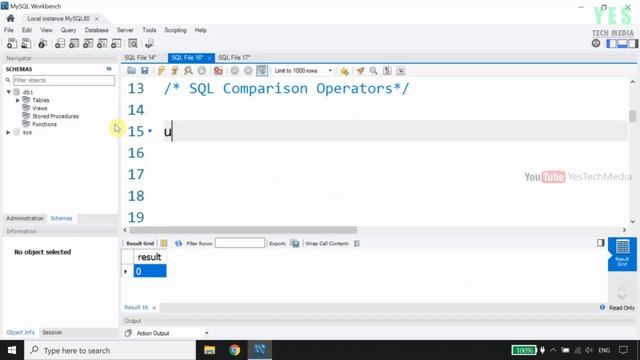Image resolution: width=640 pixels, height=360 pixels.
Task: Open the Session tab
Action: point(52,332)
